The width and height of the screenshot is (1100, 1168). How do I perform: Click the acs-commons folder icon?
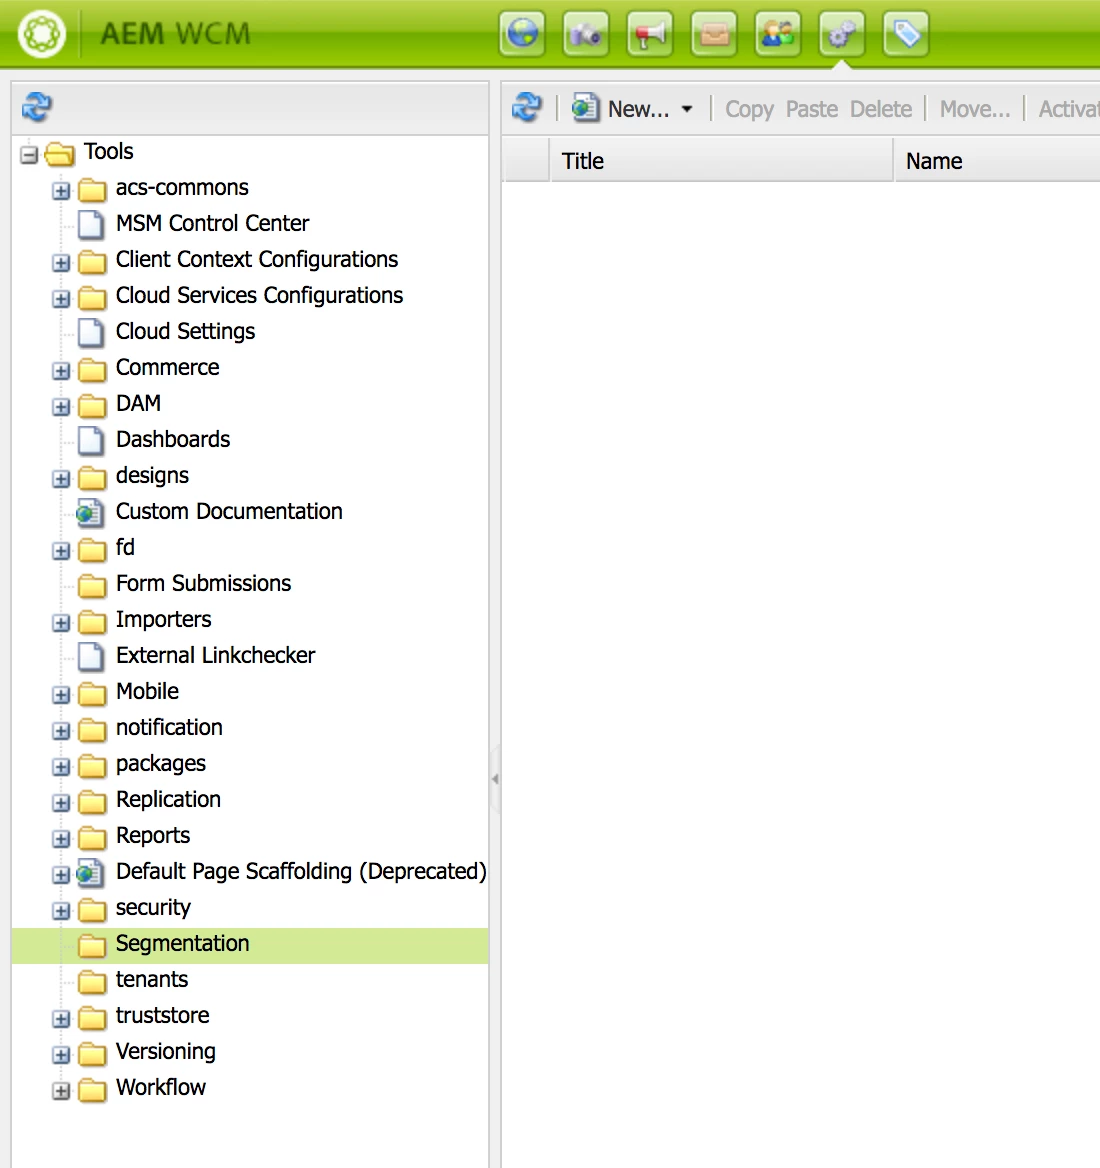click(x=92, y=189)
